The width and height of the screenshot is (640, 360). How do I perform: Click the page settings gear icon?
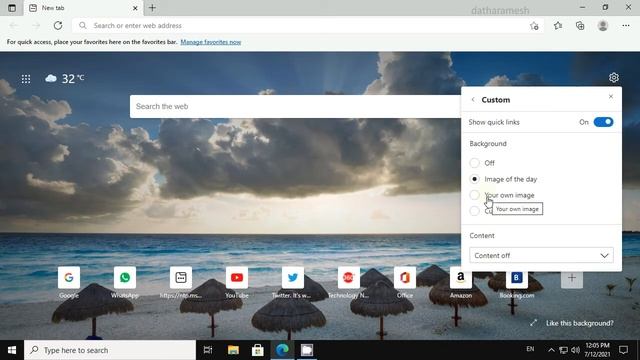(613, 78)
